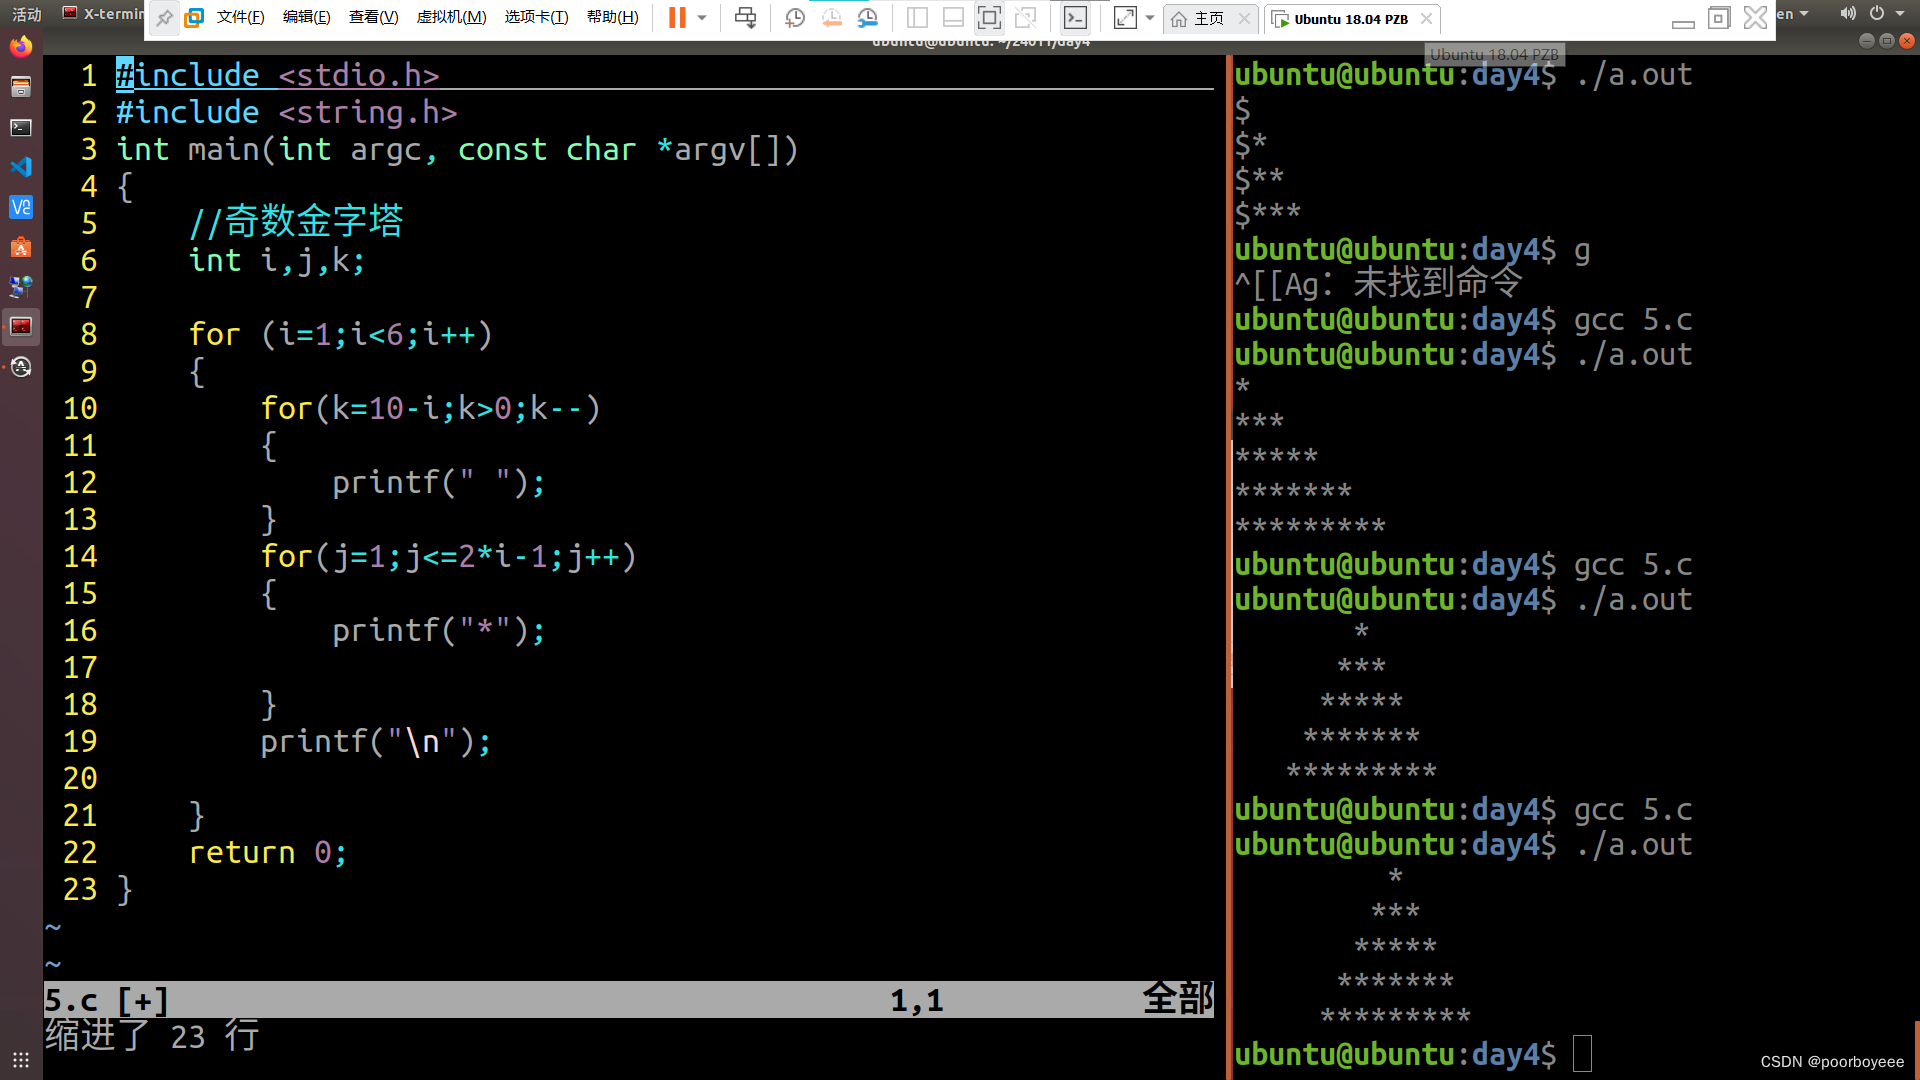Launch Firefox from the dock
This screenshot has width=1920, height=1080.
(21, 47)
